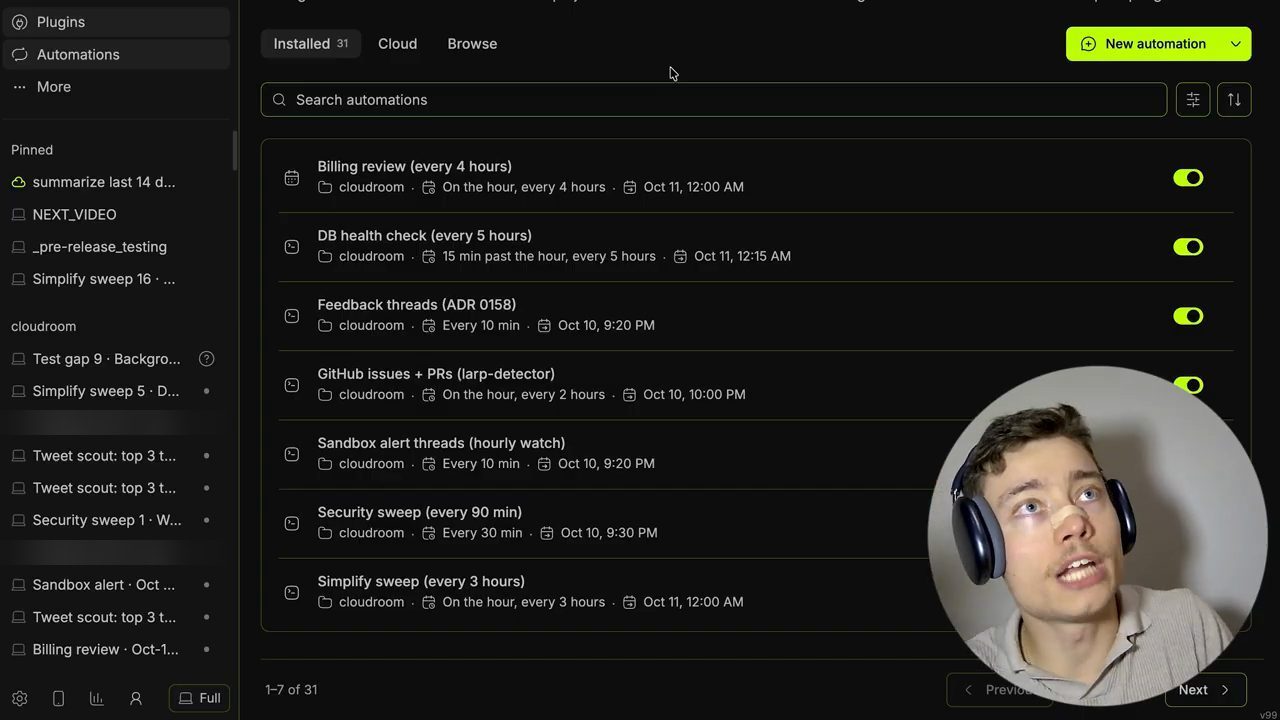Screen dimensions: 1280x720
Task: Open the Plugins sidebar item
Action: (117, 22)
